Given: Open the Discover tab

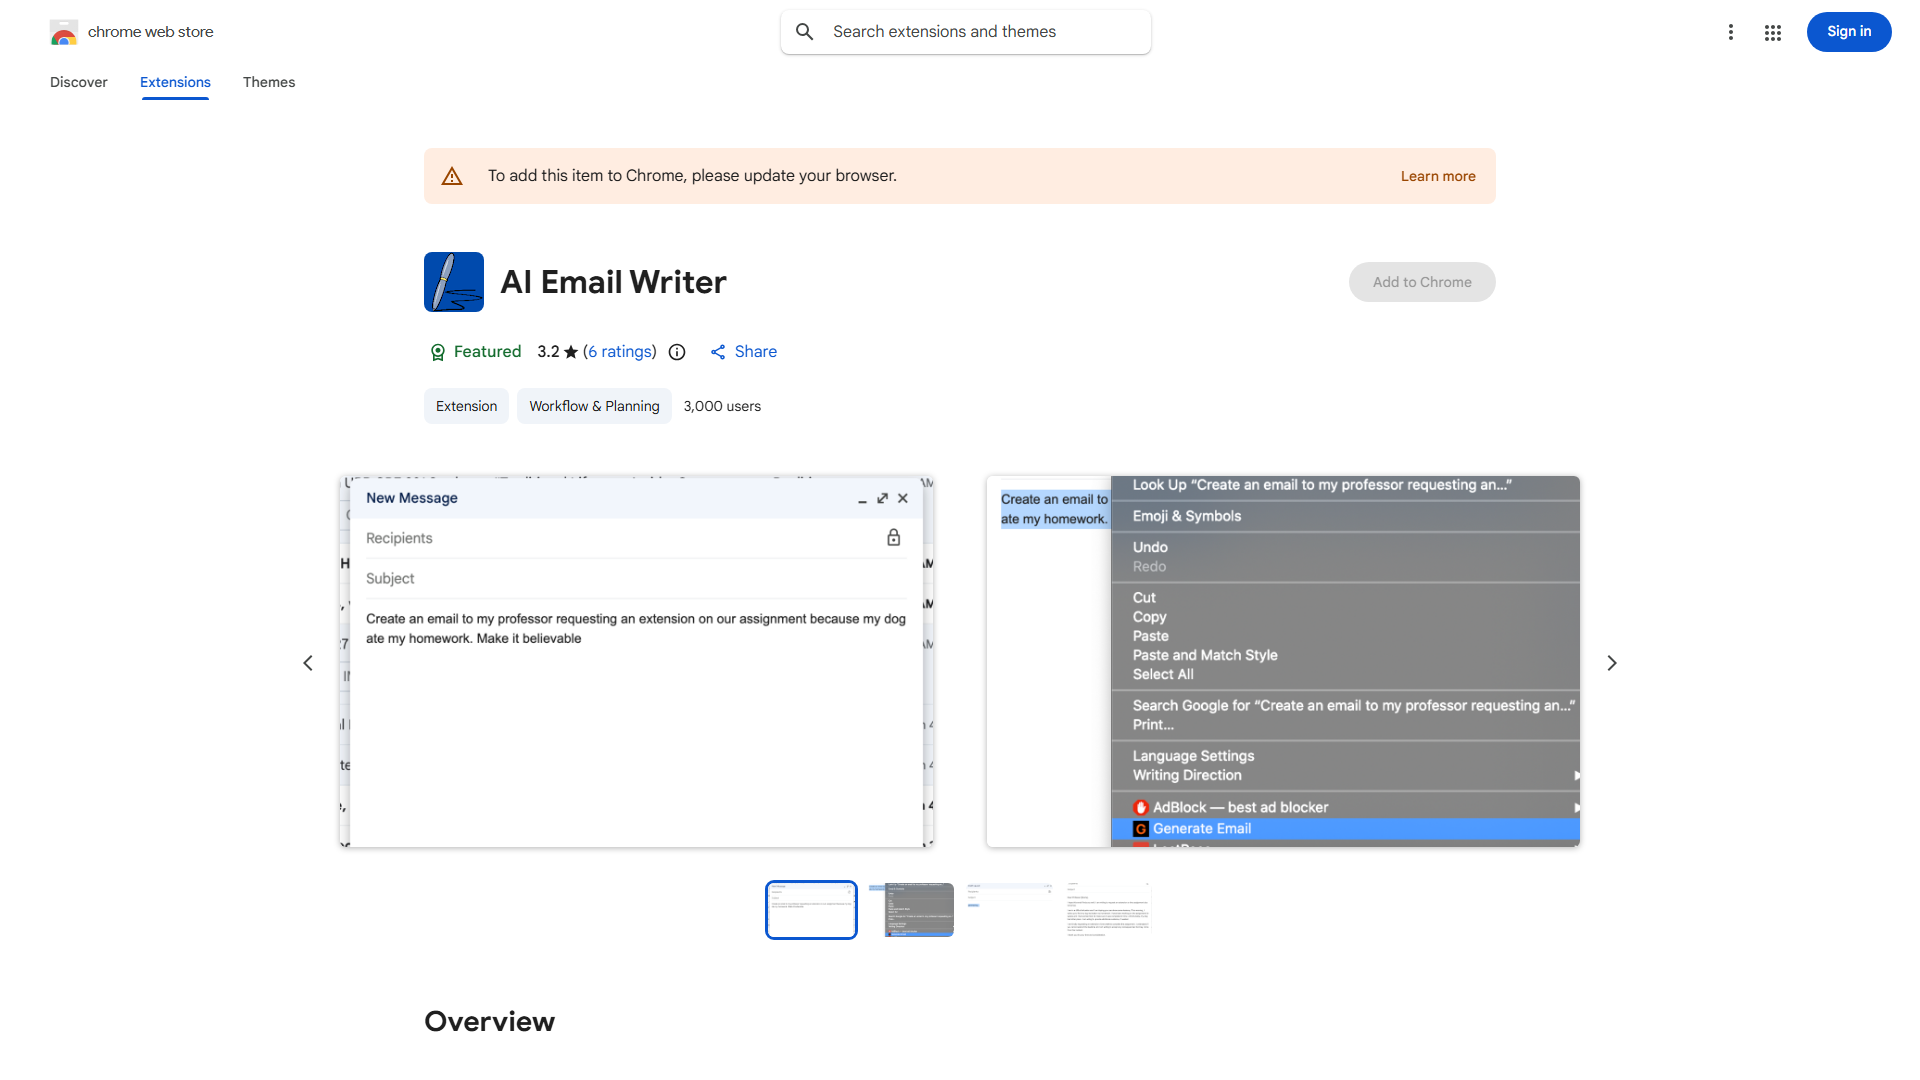Looking at the screenshot, I should coord(78,82).
